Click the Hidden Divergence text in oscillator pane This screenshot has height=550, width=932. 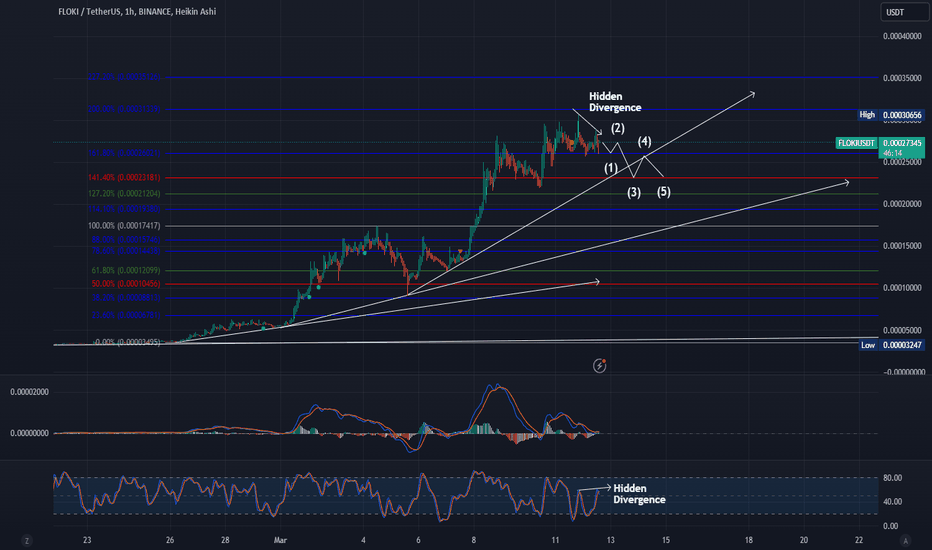click(x=640, y=494)
